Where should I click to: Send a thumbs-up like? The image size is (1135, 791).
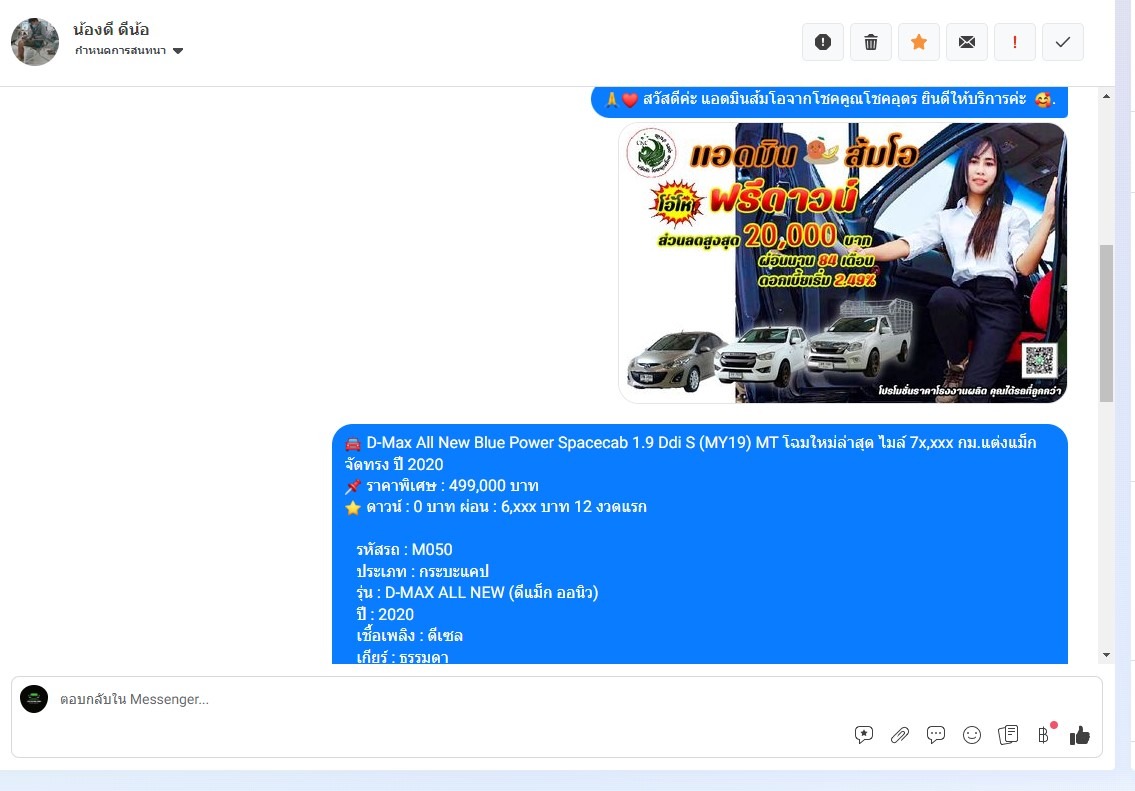coord(1079,735)
